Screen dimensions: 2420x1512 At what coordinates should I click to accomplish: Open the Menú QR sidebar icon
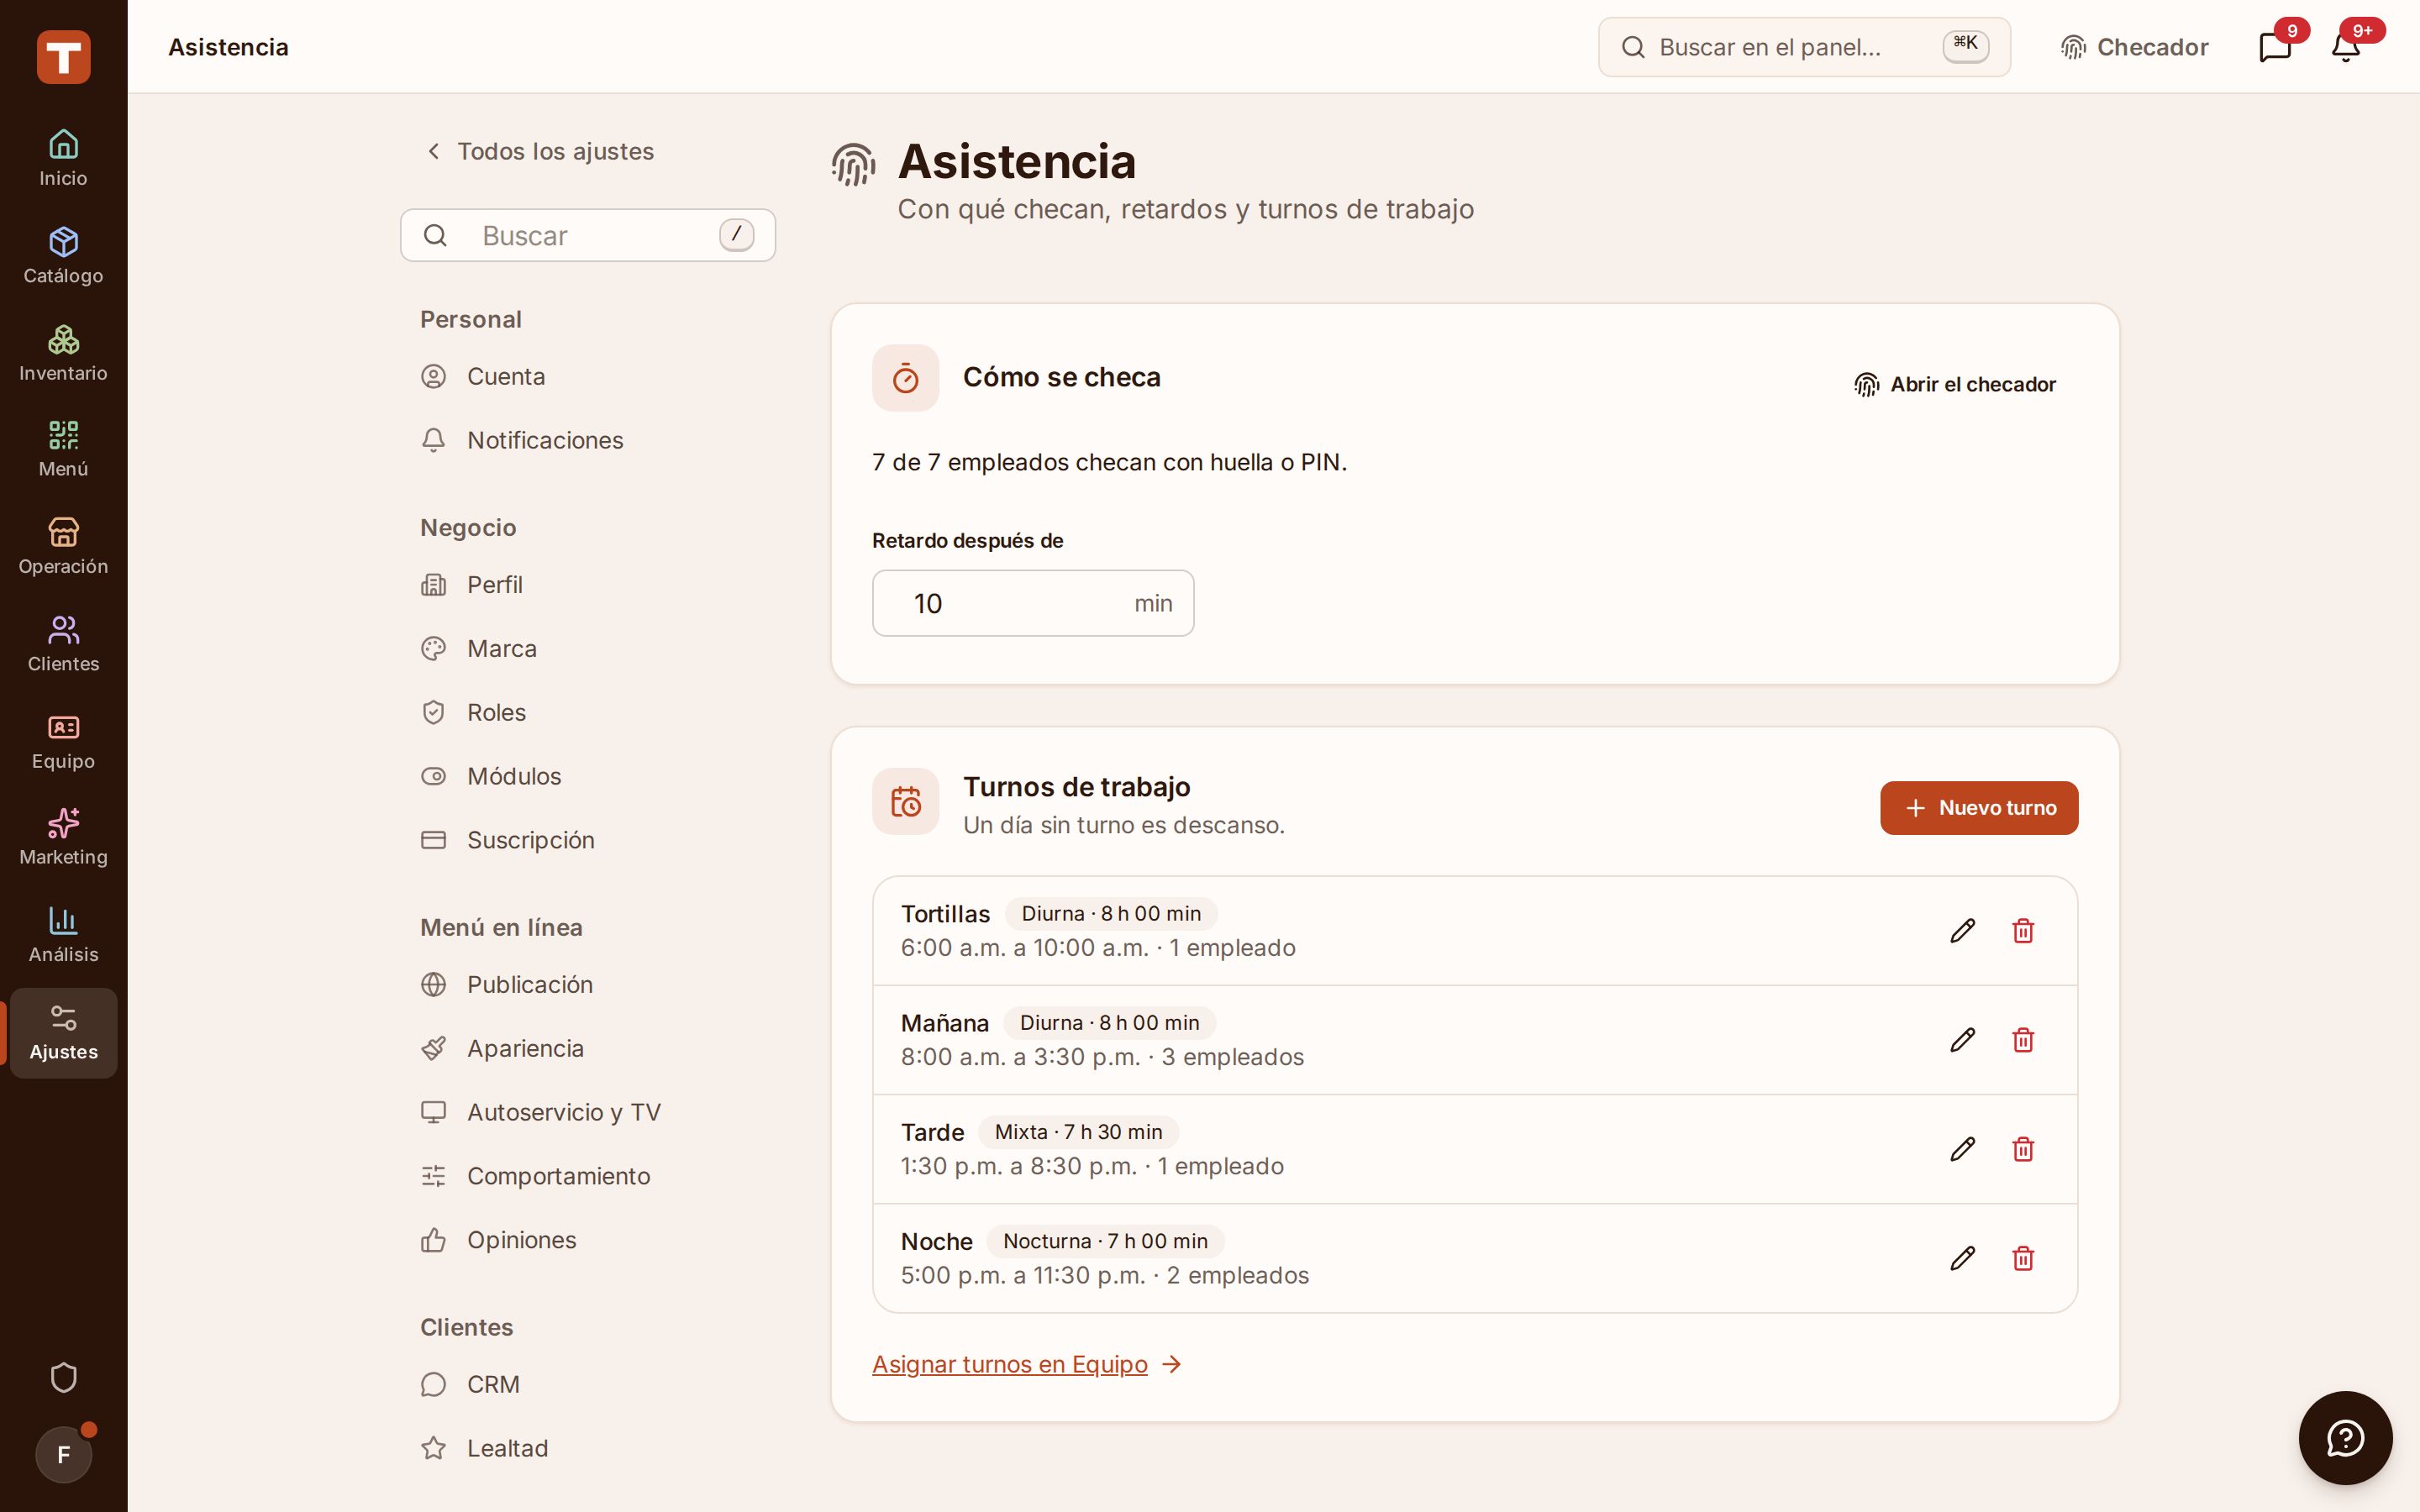pos(63,450)
